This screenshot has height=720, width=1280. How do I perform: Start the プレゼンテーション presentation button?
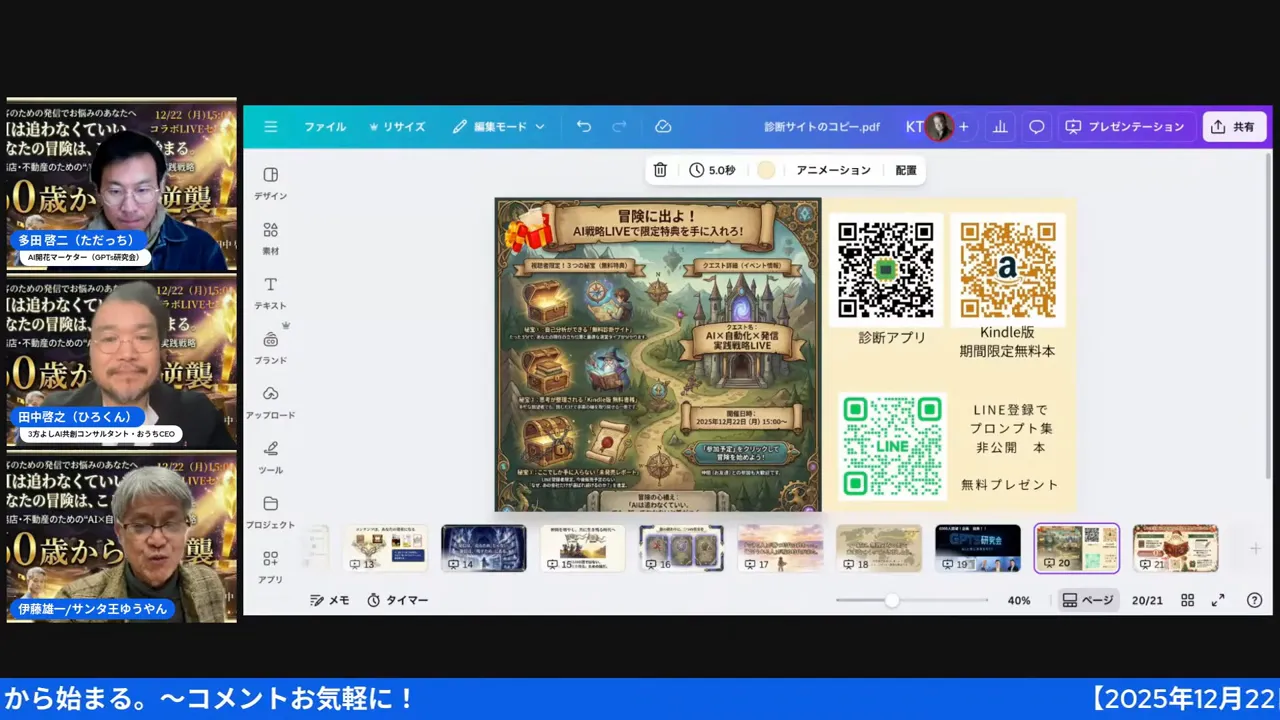click(x=1125, y=127)
